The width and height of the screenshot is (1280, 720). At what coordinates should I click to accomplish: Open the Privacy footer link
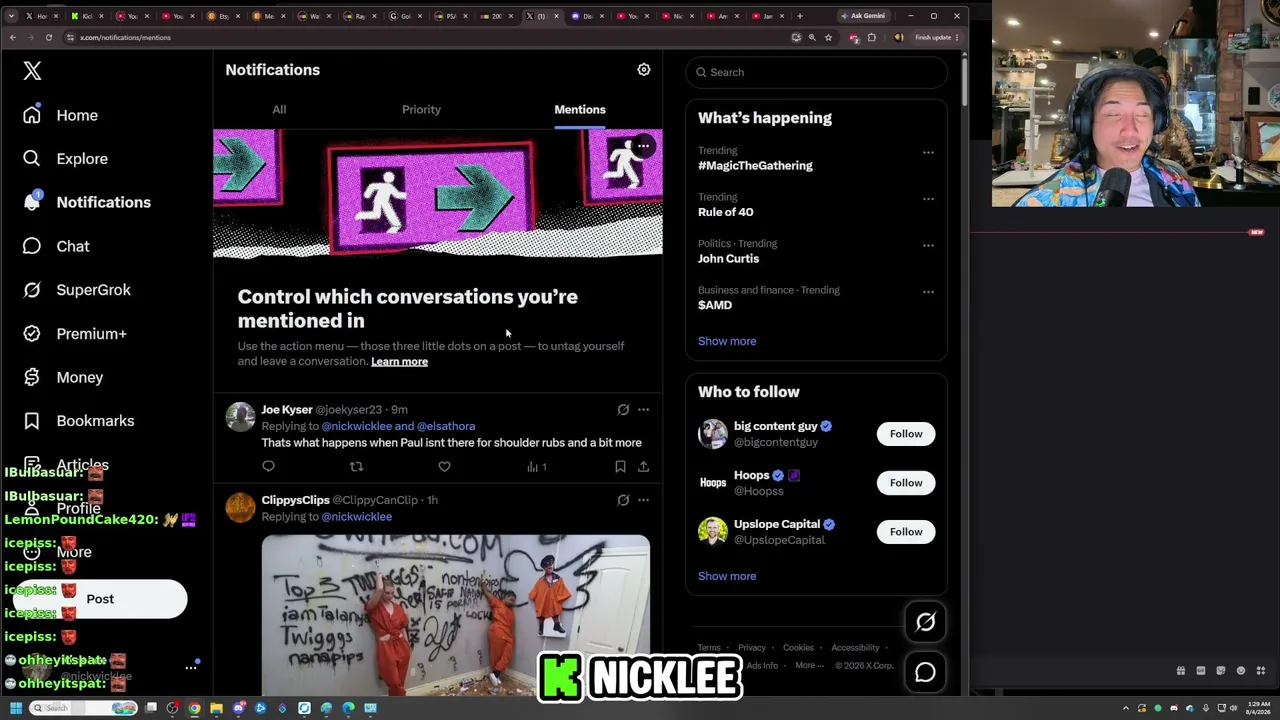752,648
